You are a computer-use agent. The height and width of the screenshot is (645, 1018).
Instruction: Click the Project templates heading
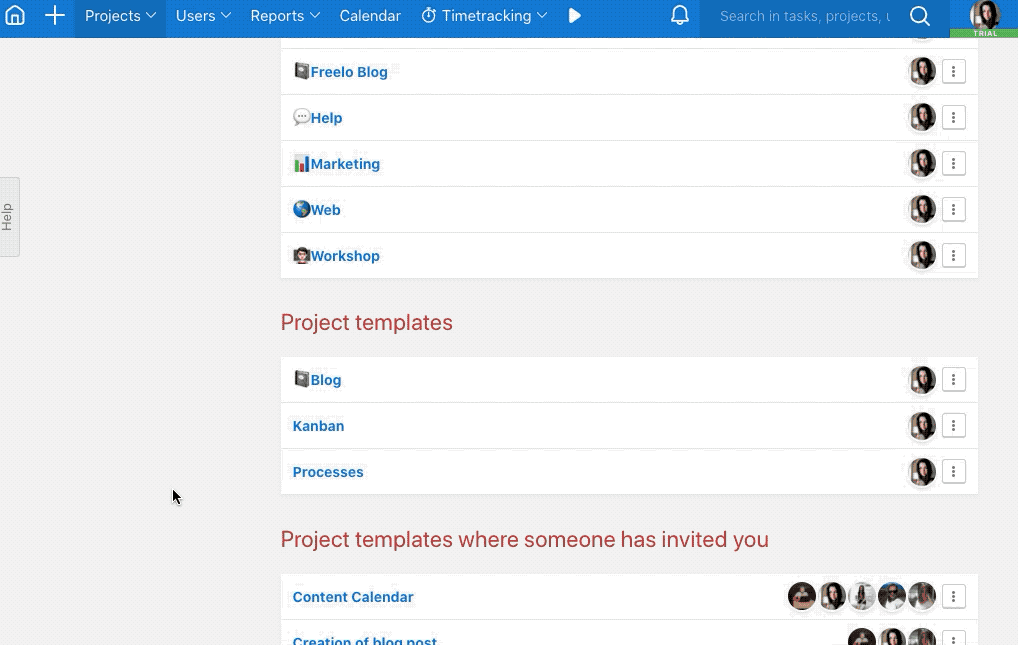pos(366,323)
